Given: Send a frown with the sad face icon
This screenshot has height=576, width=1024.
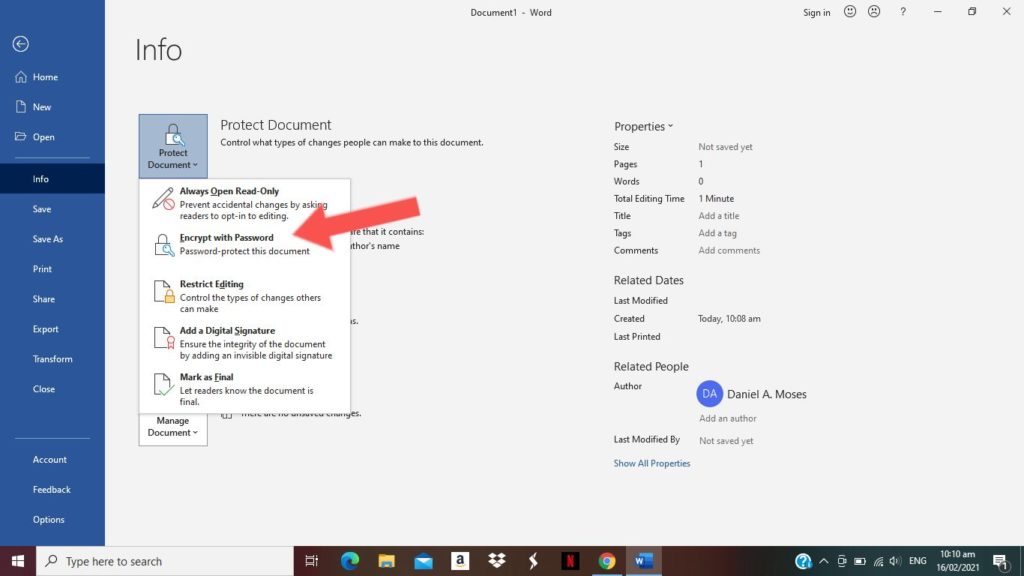Looking at the screenshot, I should pos(874,12).
